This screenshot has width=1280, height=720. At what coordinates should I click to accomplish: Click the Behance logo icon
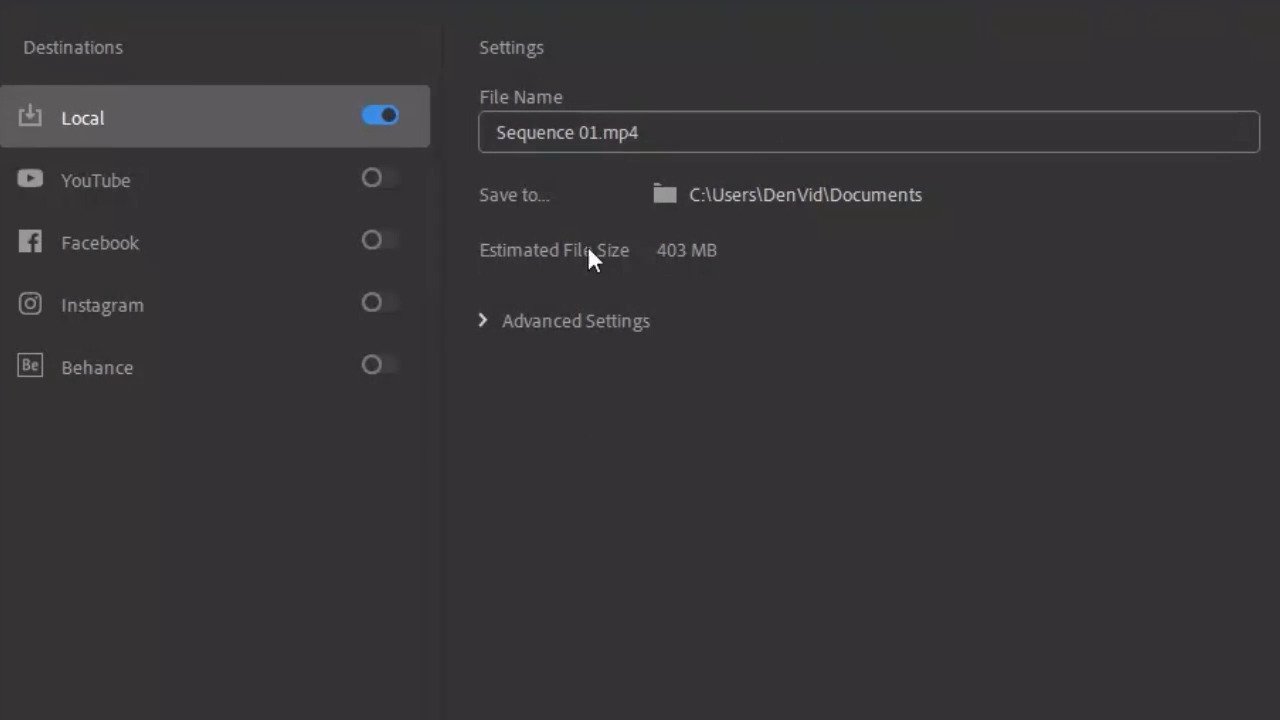(30, 366)
